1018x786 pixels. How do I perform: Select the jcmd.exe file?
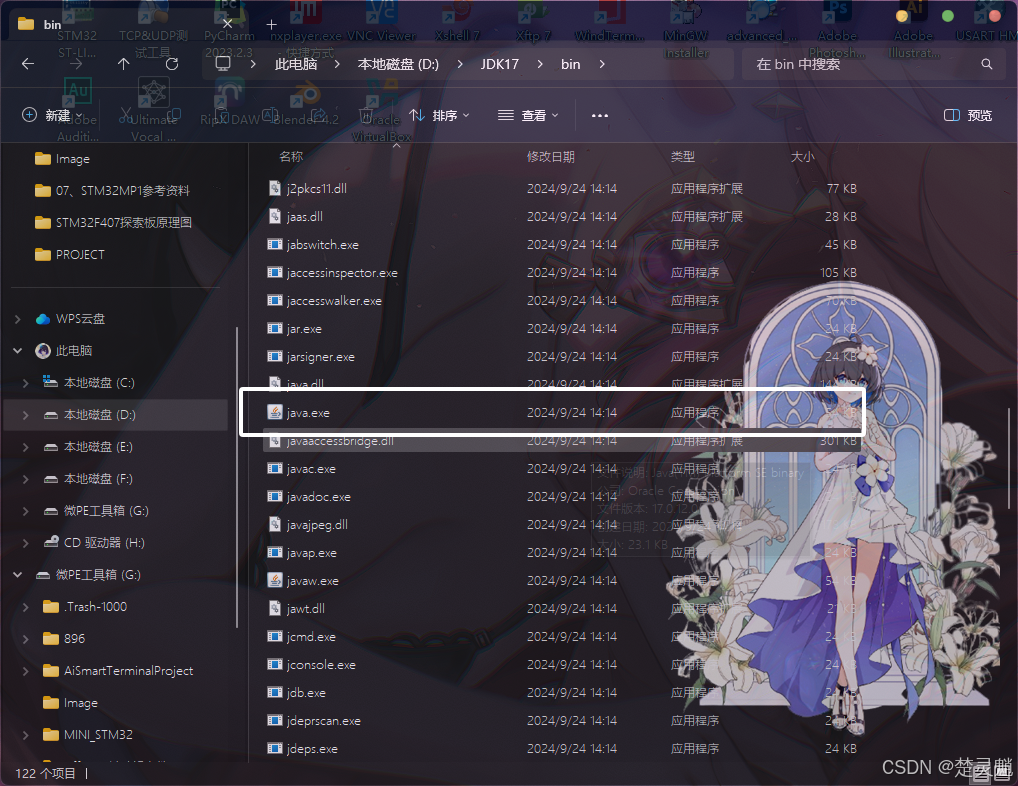tap(562, 636)
